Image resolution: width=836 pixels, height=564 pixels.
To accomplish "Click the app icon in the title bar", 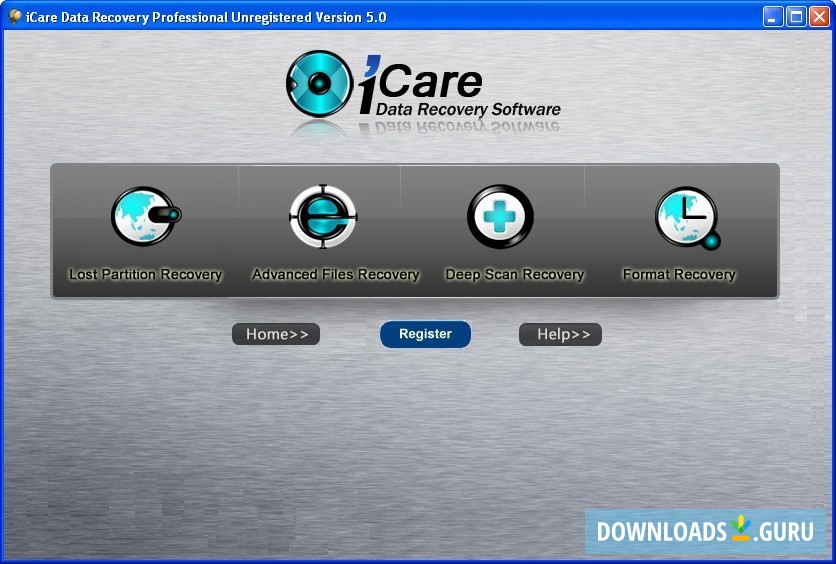I will click(15, 17).
